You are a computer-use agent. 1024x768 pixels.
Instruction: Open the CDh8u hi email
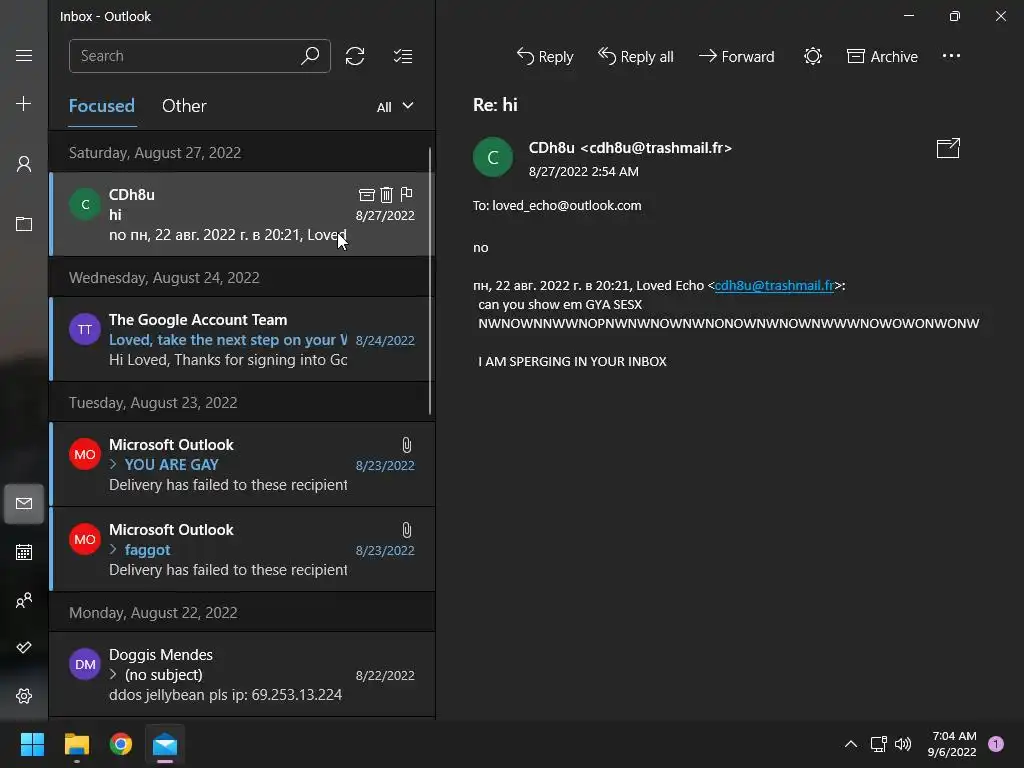242,214
